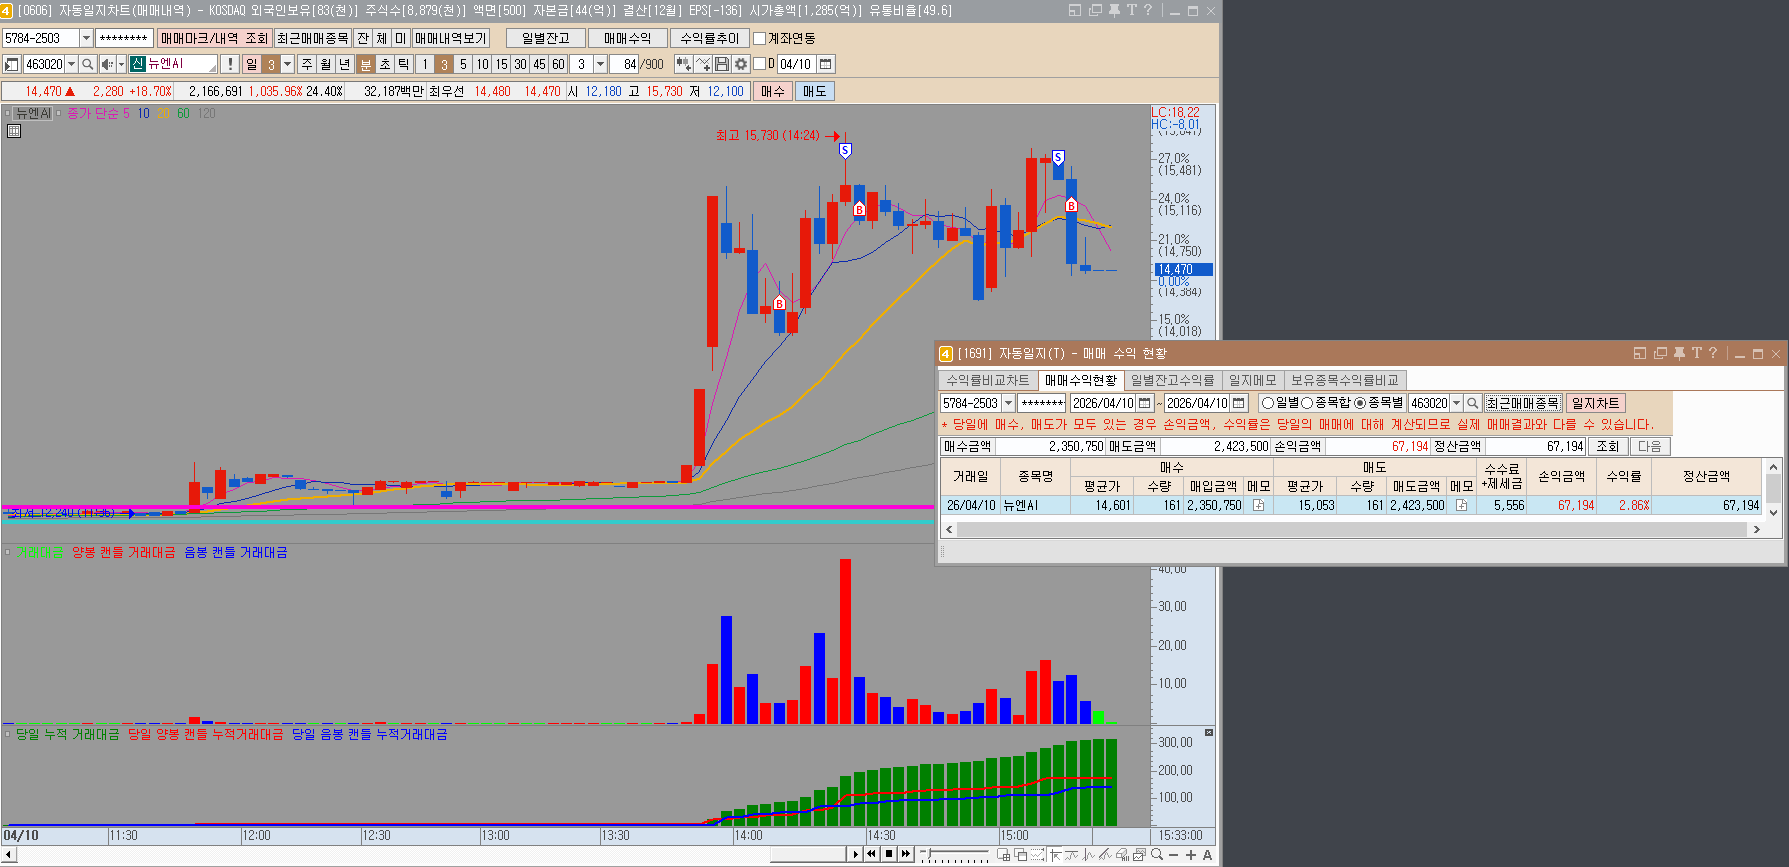Switch to the 일별잔고수익률 tab

(x=1172, y=380)
